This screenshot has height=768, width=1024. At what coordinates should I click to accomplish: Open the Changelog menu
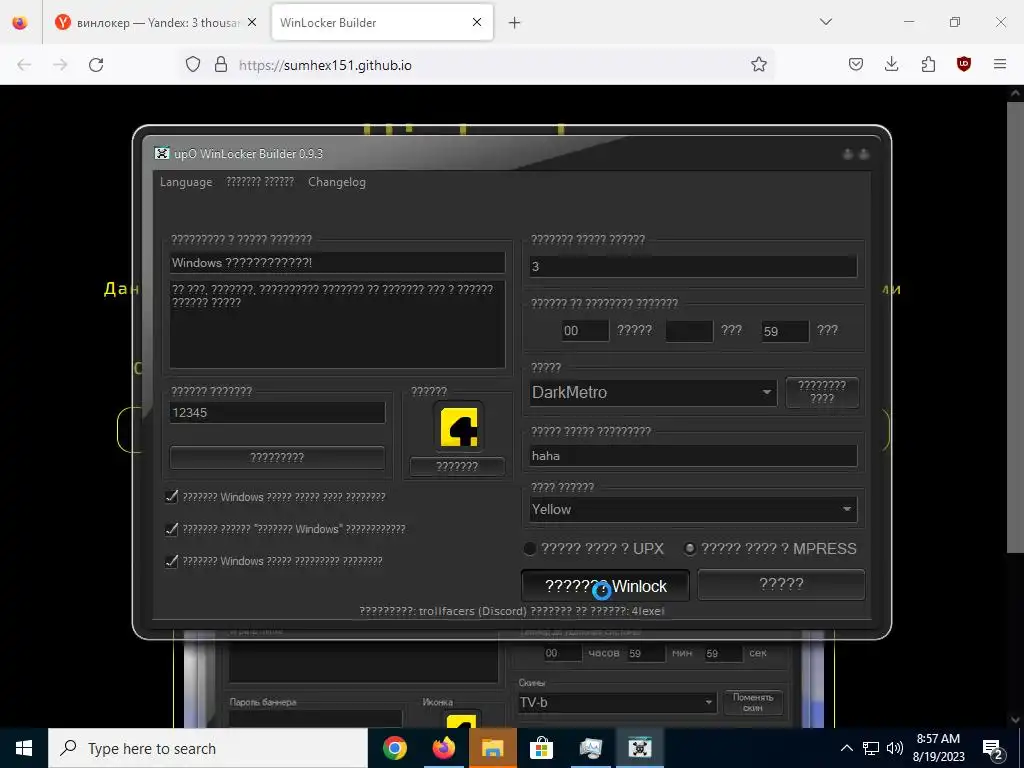click(337, 182)
